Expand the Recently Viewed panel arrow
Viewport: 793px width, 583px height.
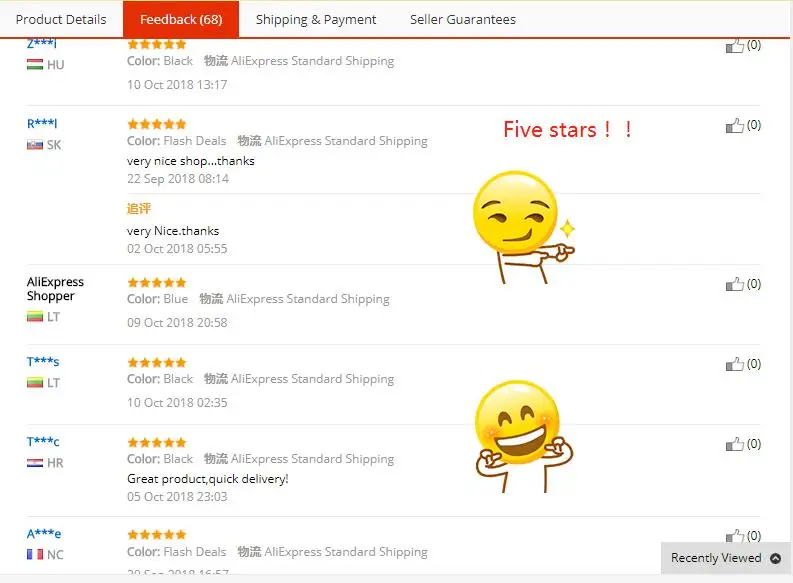pos(775,558)
